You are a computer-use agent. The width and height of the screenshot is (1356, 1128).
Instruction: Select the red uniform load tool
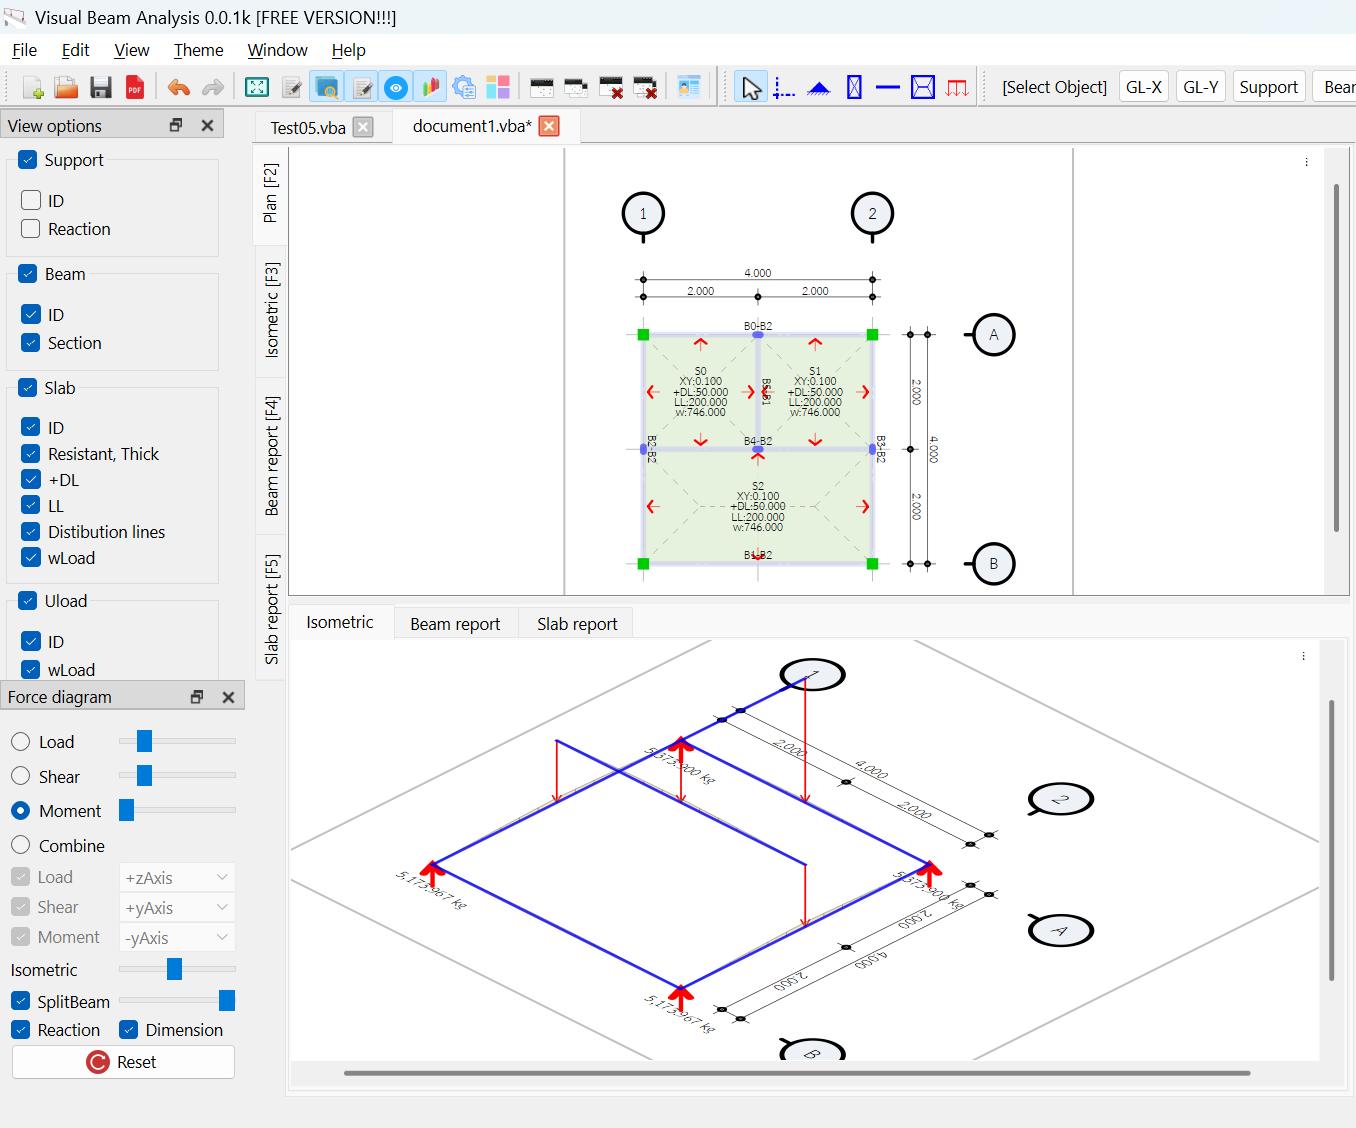pyautogui.click(x=957, y=88)
